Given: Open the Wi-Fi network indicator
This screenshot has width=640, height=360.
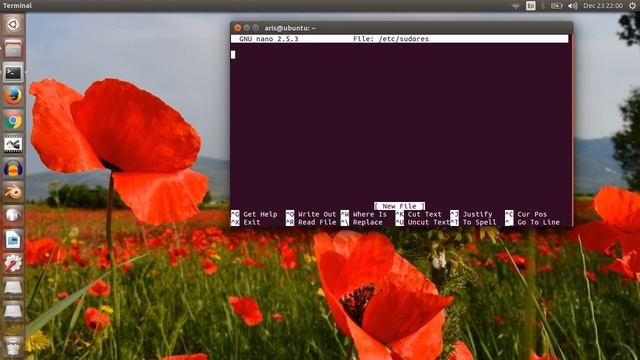Looking at the screenshot, I should coord(516,6).
